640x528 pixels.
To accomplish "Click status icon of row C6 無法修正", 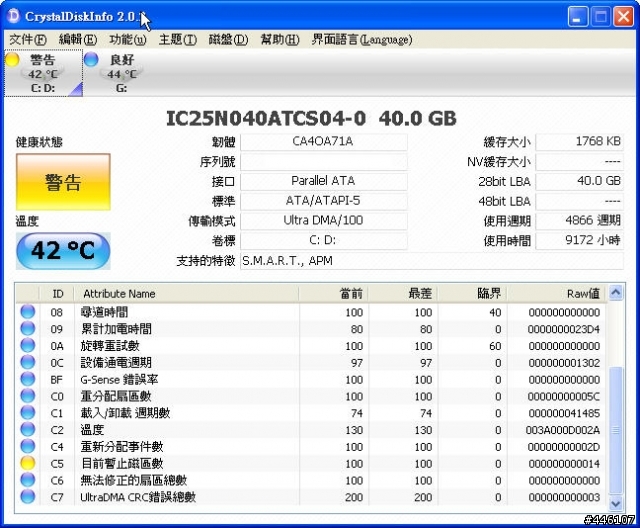I will tap(28, 479).
